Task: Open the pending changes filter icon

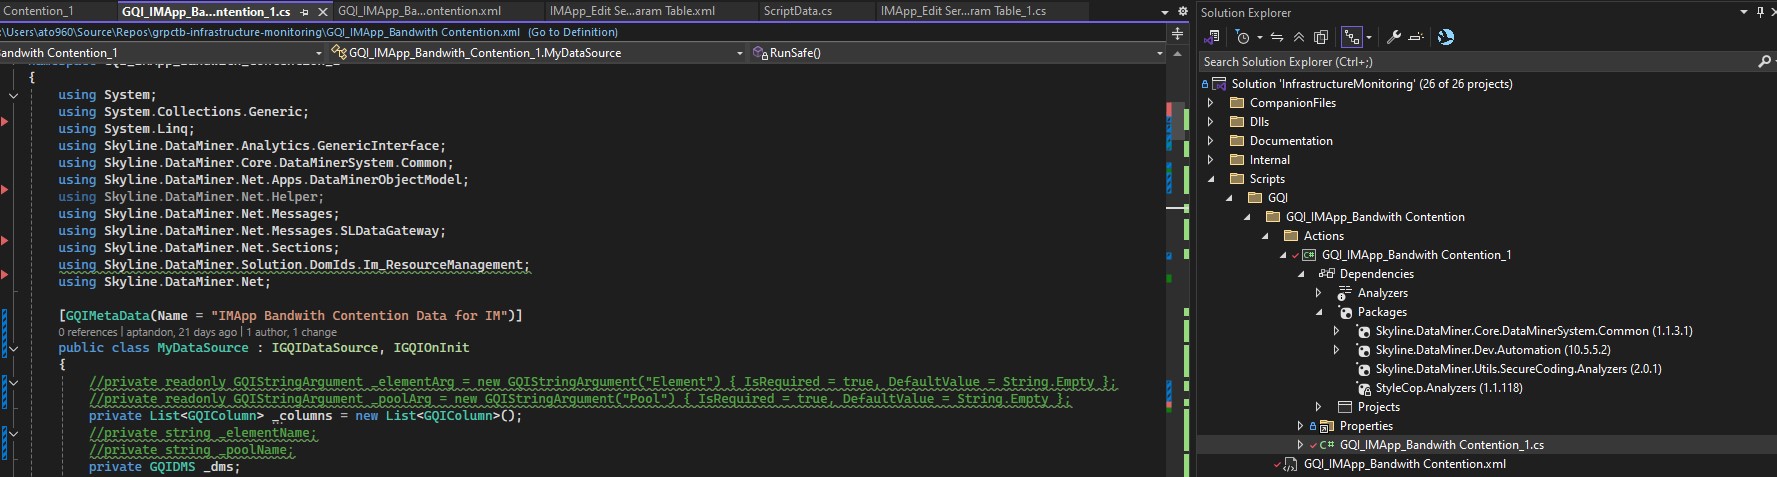Action: 1242,37
